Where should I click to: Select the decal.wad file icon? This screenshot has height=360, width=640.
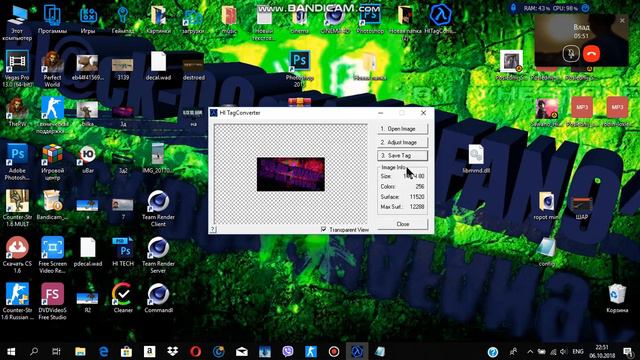click(158, 65)
